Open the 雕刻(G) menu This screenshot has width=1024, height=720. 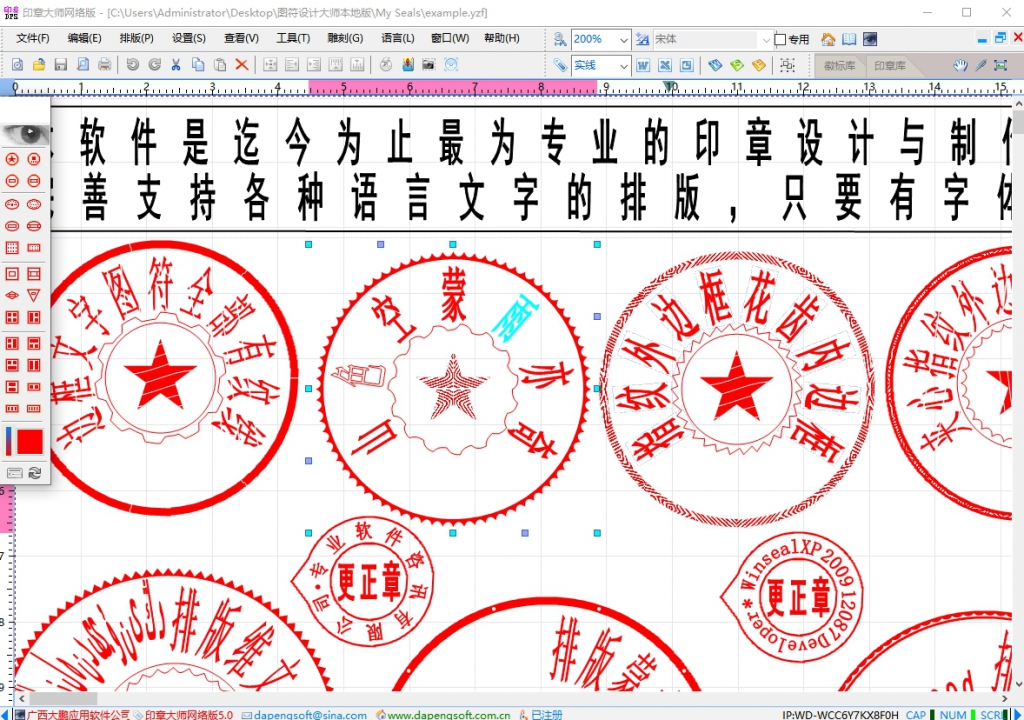click(x=344, y=38)
